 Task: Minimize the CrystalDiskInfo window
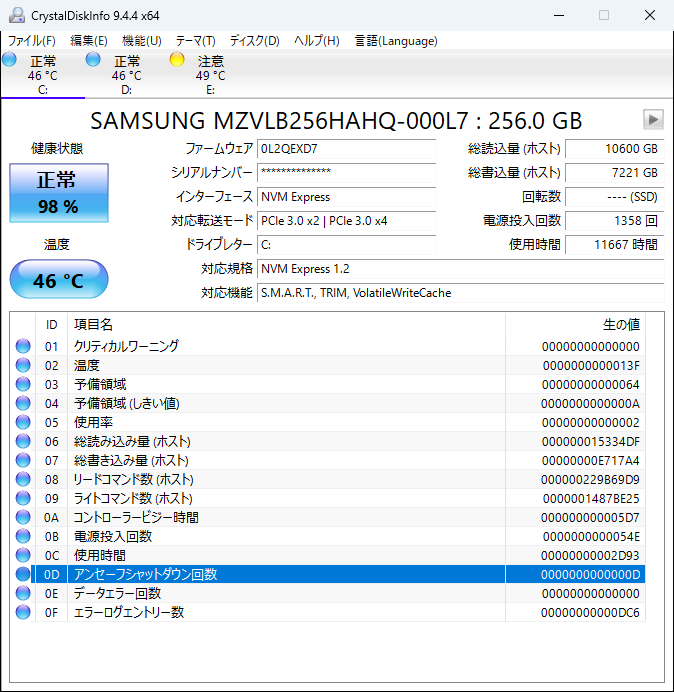(559, 15)
